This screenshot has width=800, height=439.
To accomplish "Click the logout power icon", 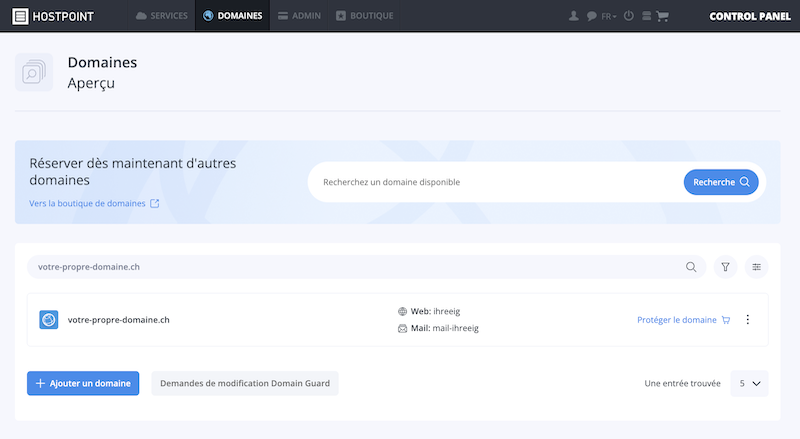I will click(629, 16).
